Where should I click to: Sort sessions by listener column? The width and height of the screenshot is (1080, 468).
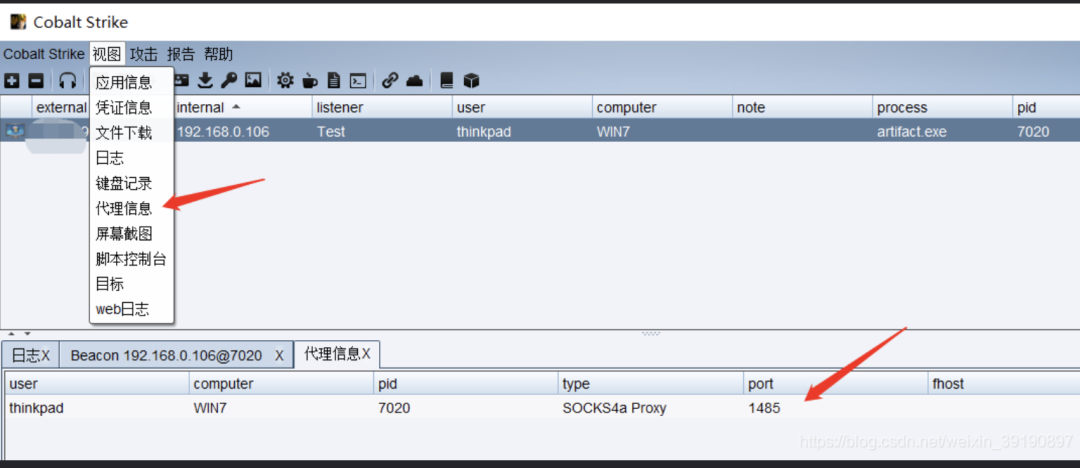click(382, 108)
